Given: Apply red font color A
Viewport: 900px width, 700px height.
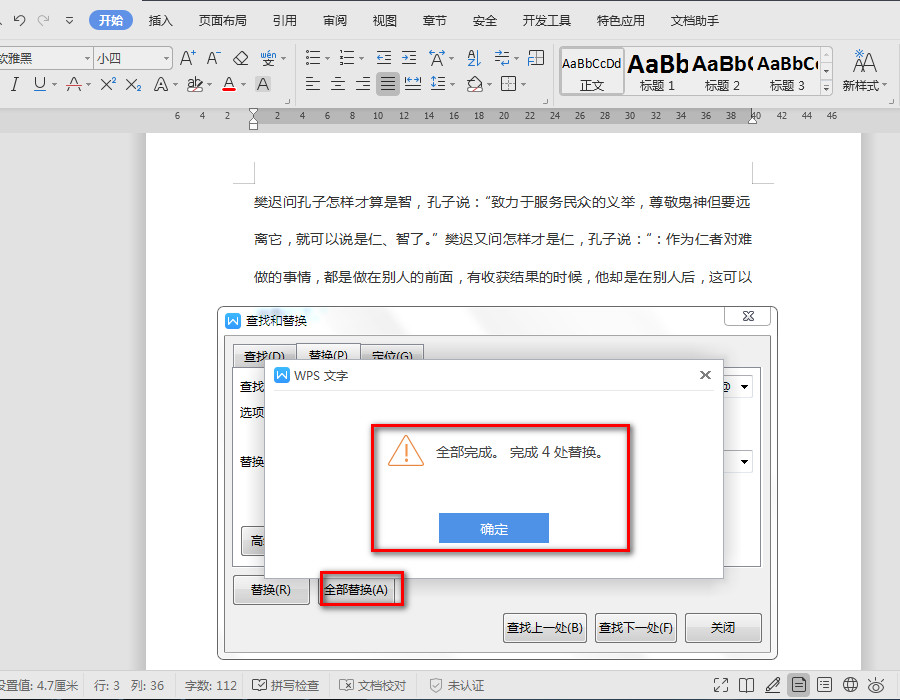Looking at the screenshot, I should click(x=229, y=85).
